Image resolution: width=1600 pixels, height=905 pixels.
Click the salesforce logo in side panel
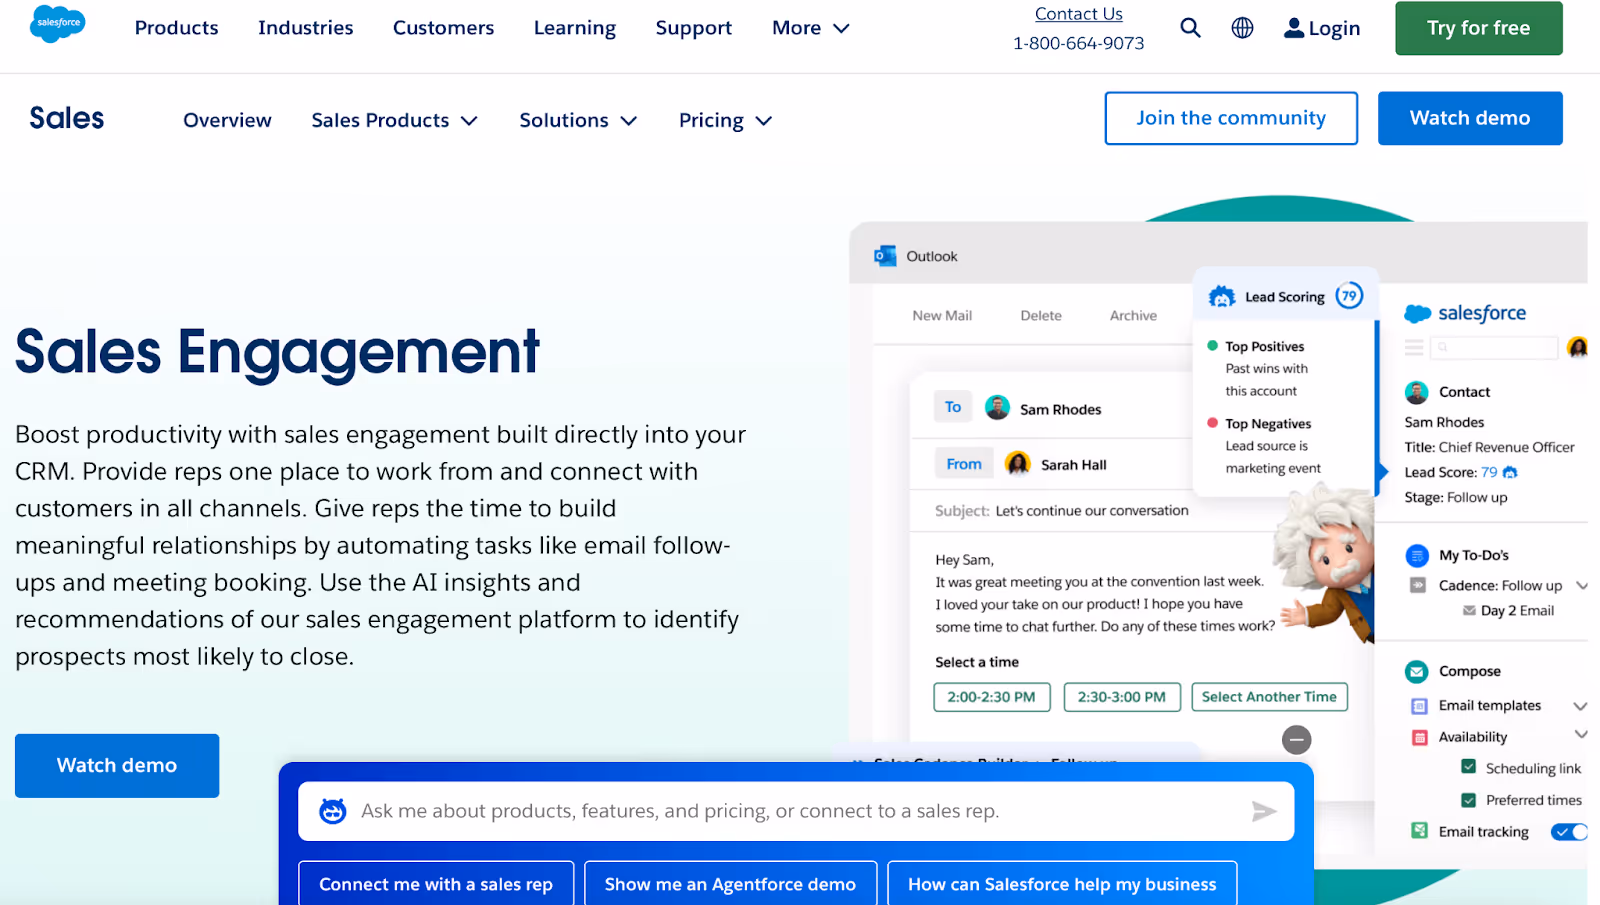tap(1465, 313)
